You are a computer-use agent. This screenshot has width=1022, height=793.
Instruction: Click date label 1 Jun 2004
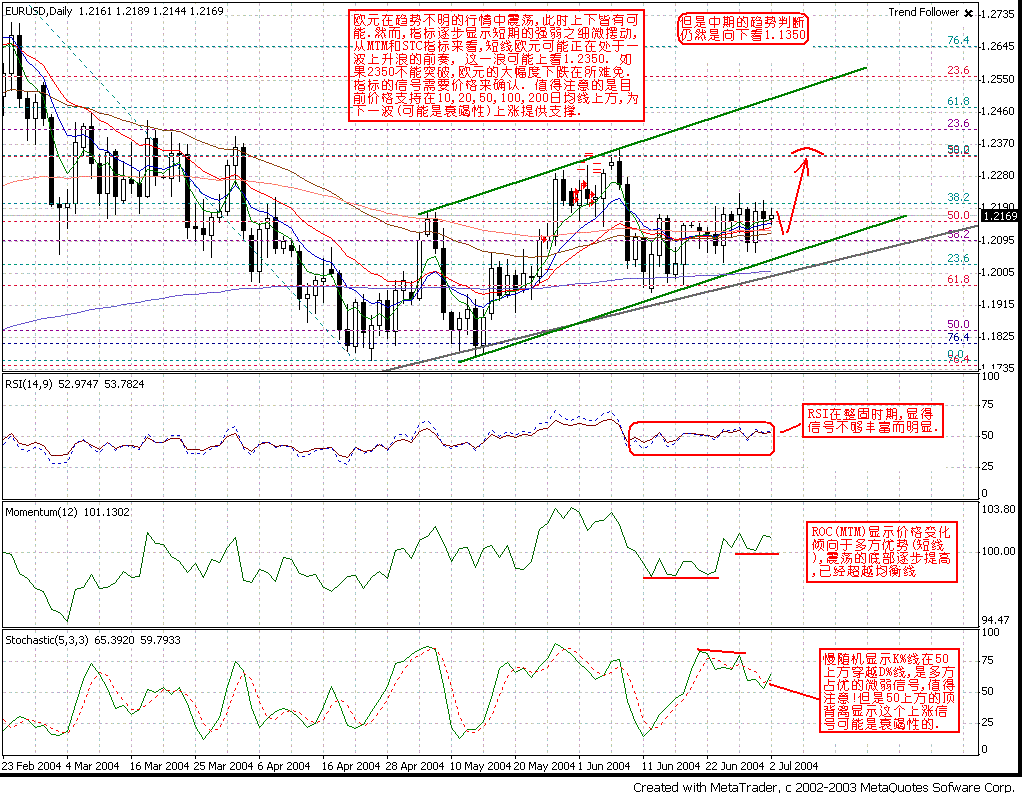click(604, 766)
